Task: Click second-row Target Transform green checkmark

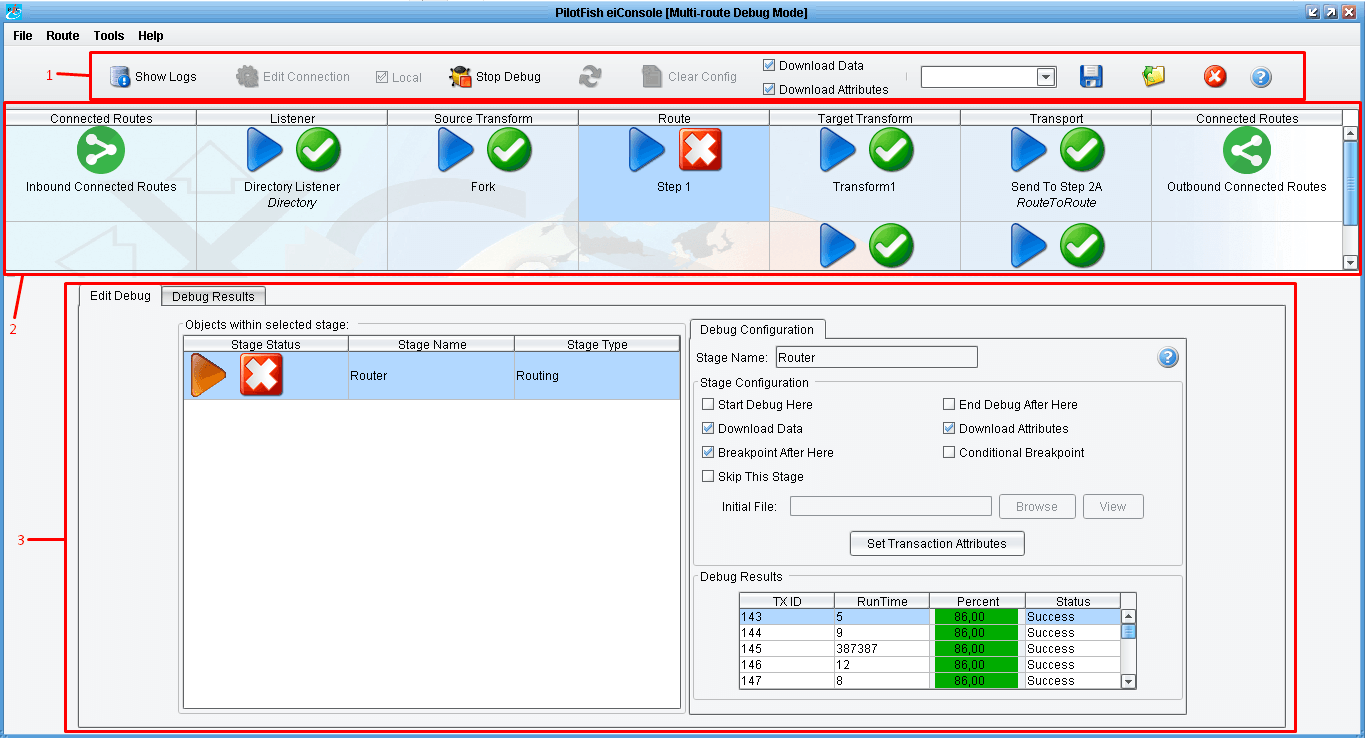Action: click(x=892, y=246)
